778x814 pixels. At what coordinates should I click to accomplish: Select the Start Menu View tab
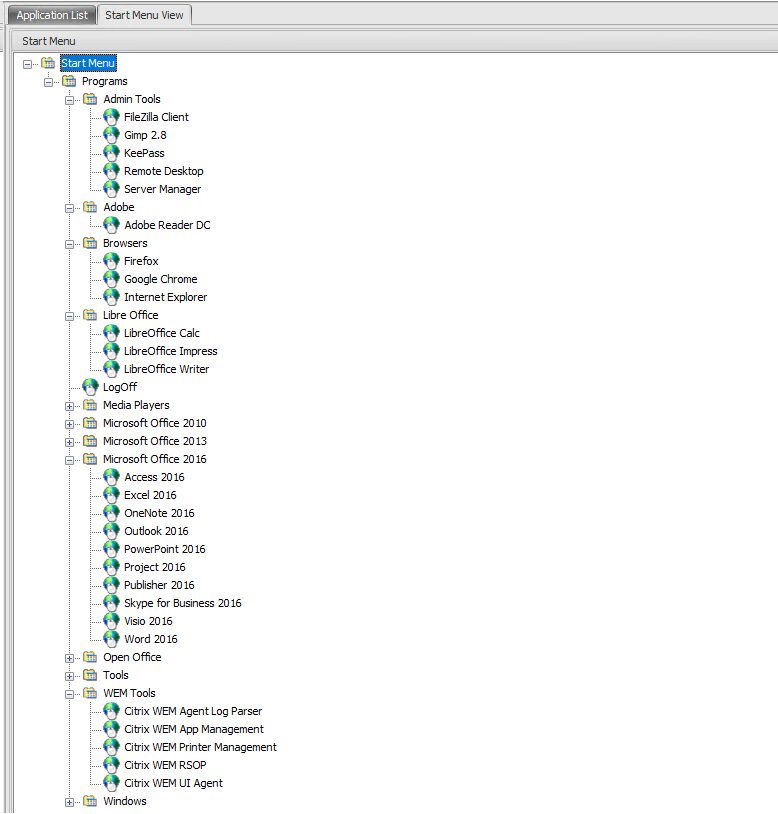[x=144, y=15]
